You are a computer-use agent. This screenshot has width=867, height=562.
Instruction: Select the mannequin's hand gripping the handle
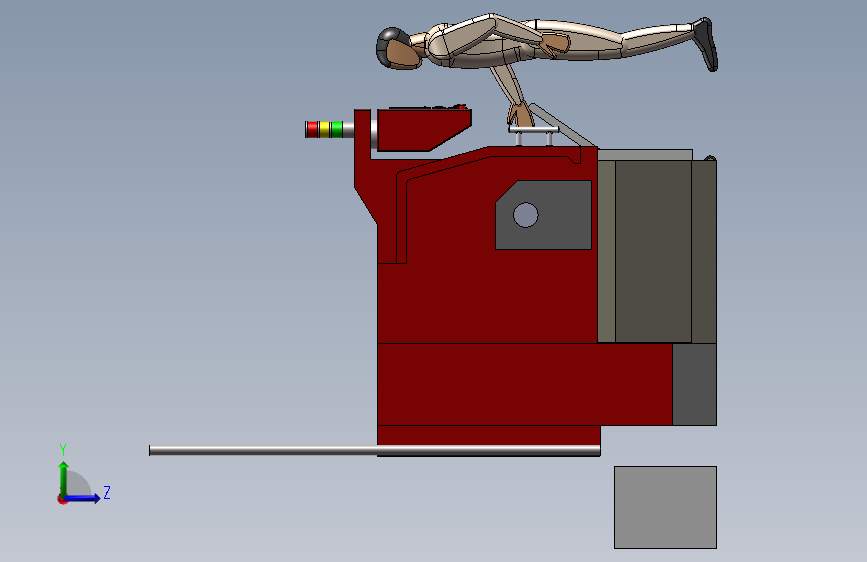(520, 115)
